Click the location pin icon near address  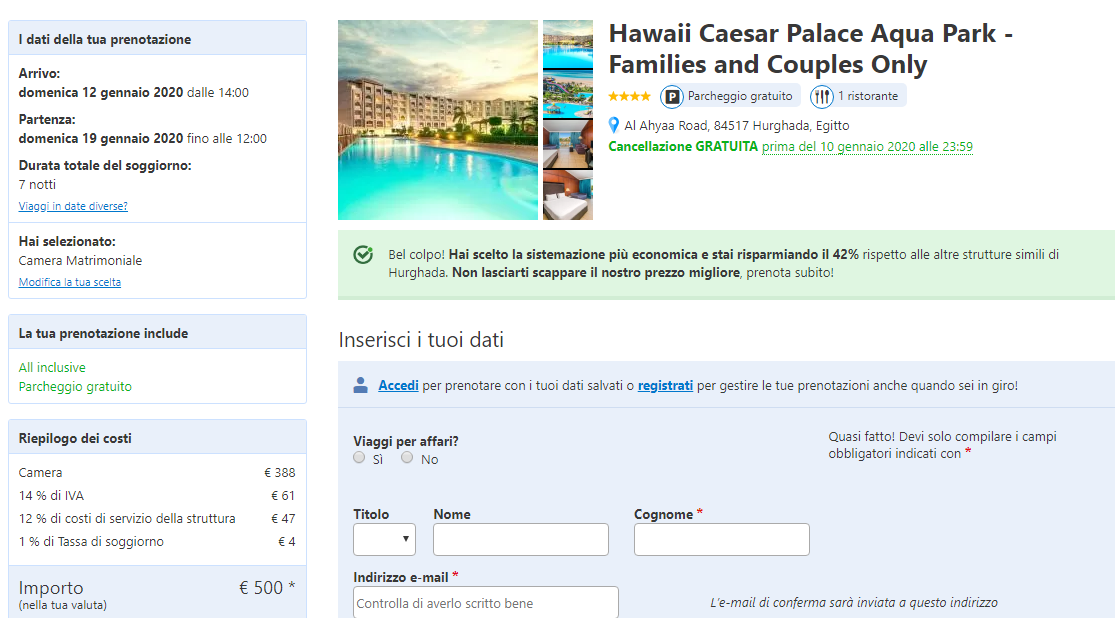pyautogui.click(x=614, y=125)
